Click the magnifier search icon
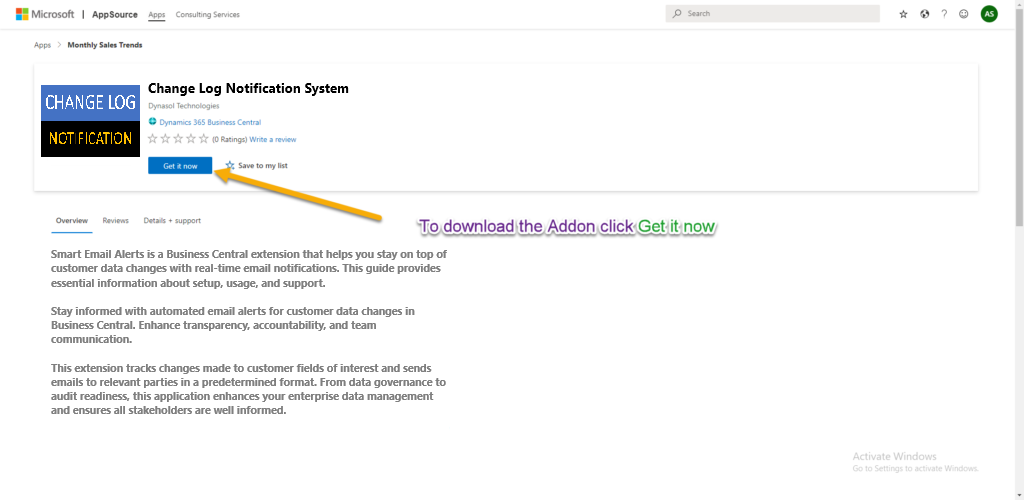1024x500 pixels. click(x=677, y=14)
